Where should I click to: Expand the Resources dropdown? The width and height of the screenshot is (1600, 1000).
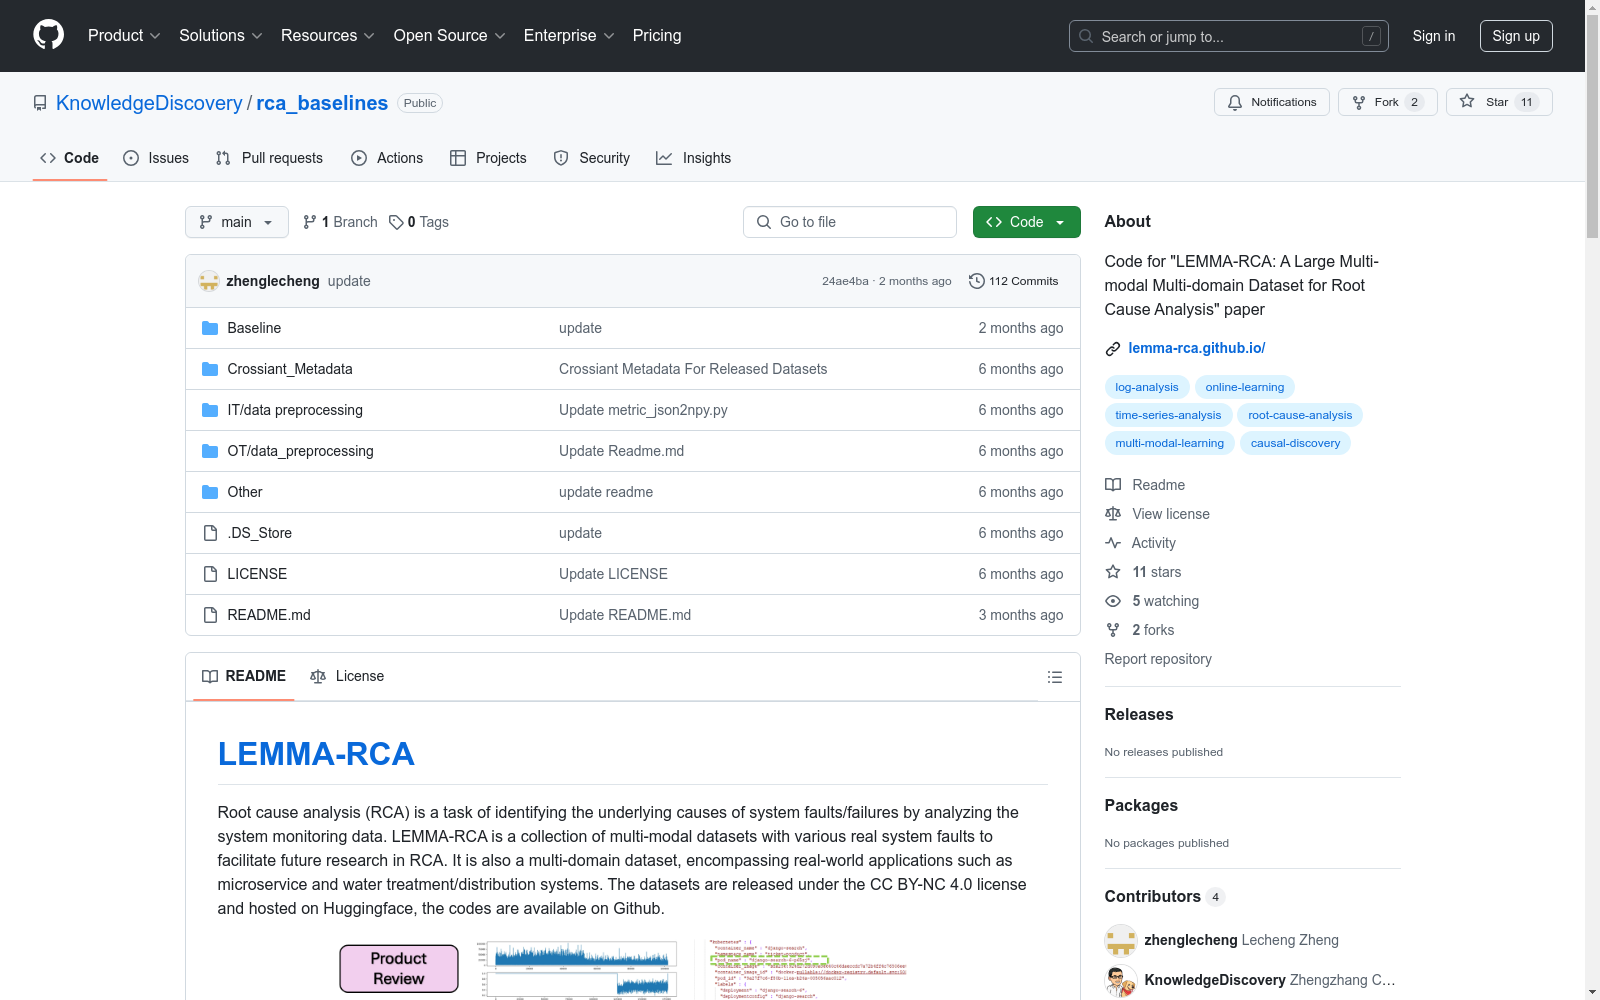click(x=328, y=35)
